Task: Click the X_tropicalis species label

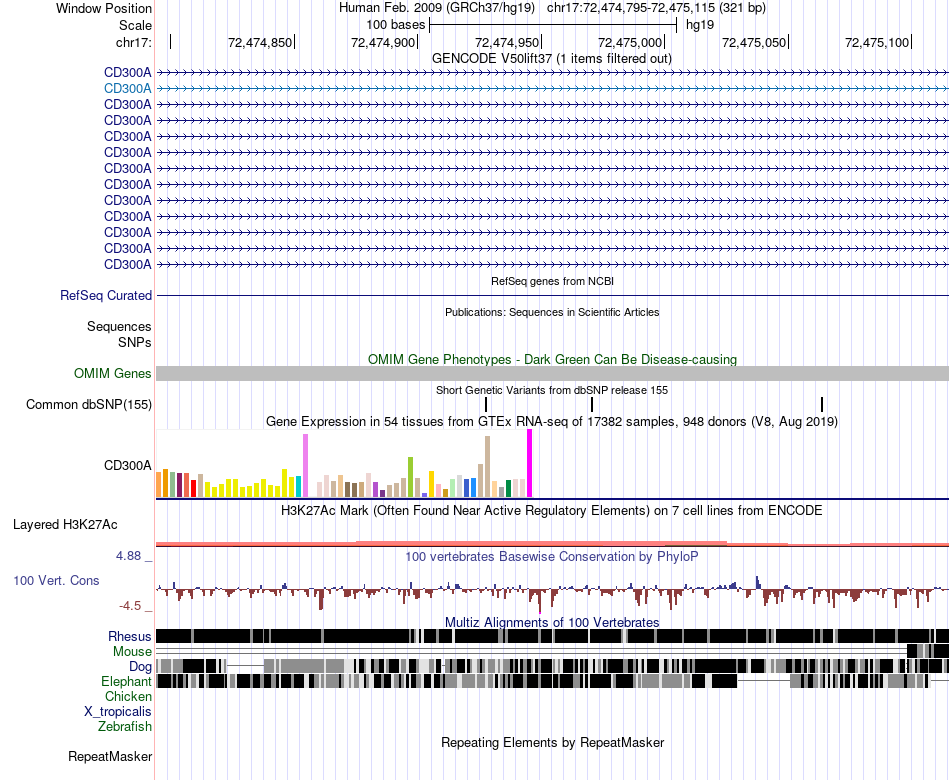Action: [x=118, y=712]
